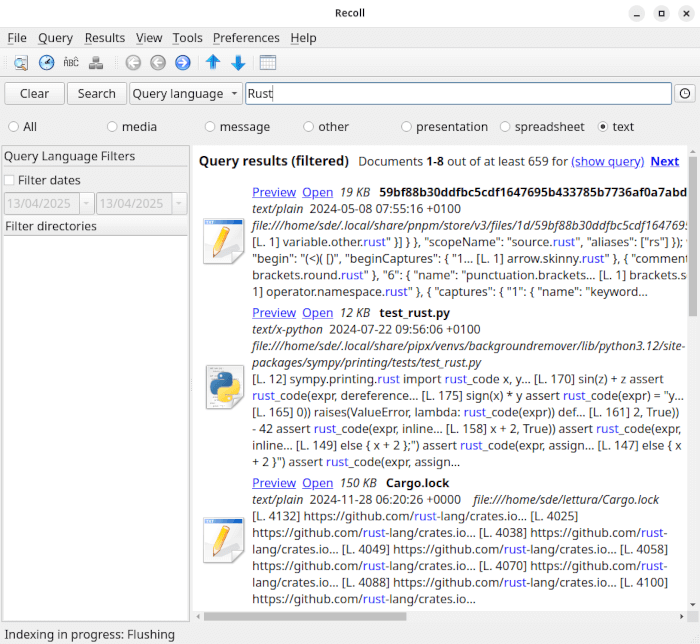Screen dimensions: 700x644
Task: Sort results by date ascending up arrow
Action: tap(213, 62)
